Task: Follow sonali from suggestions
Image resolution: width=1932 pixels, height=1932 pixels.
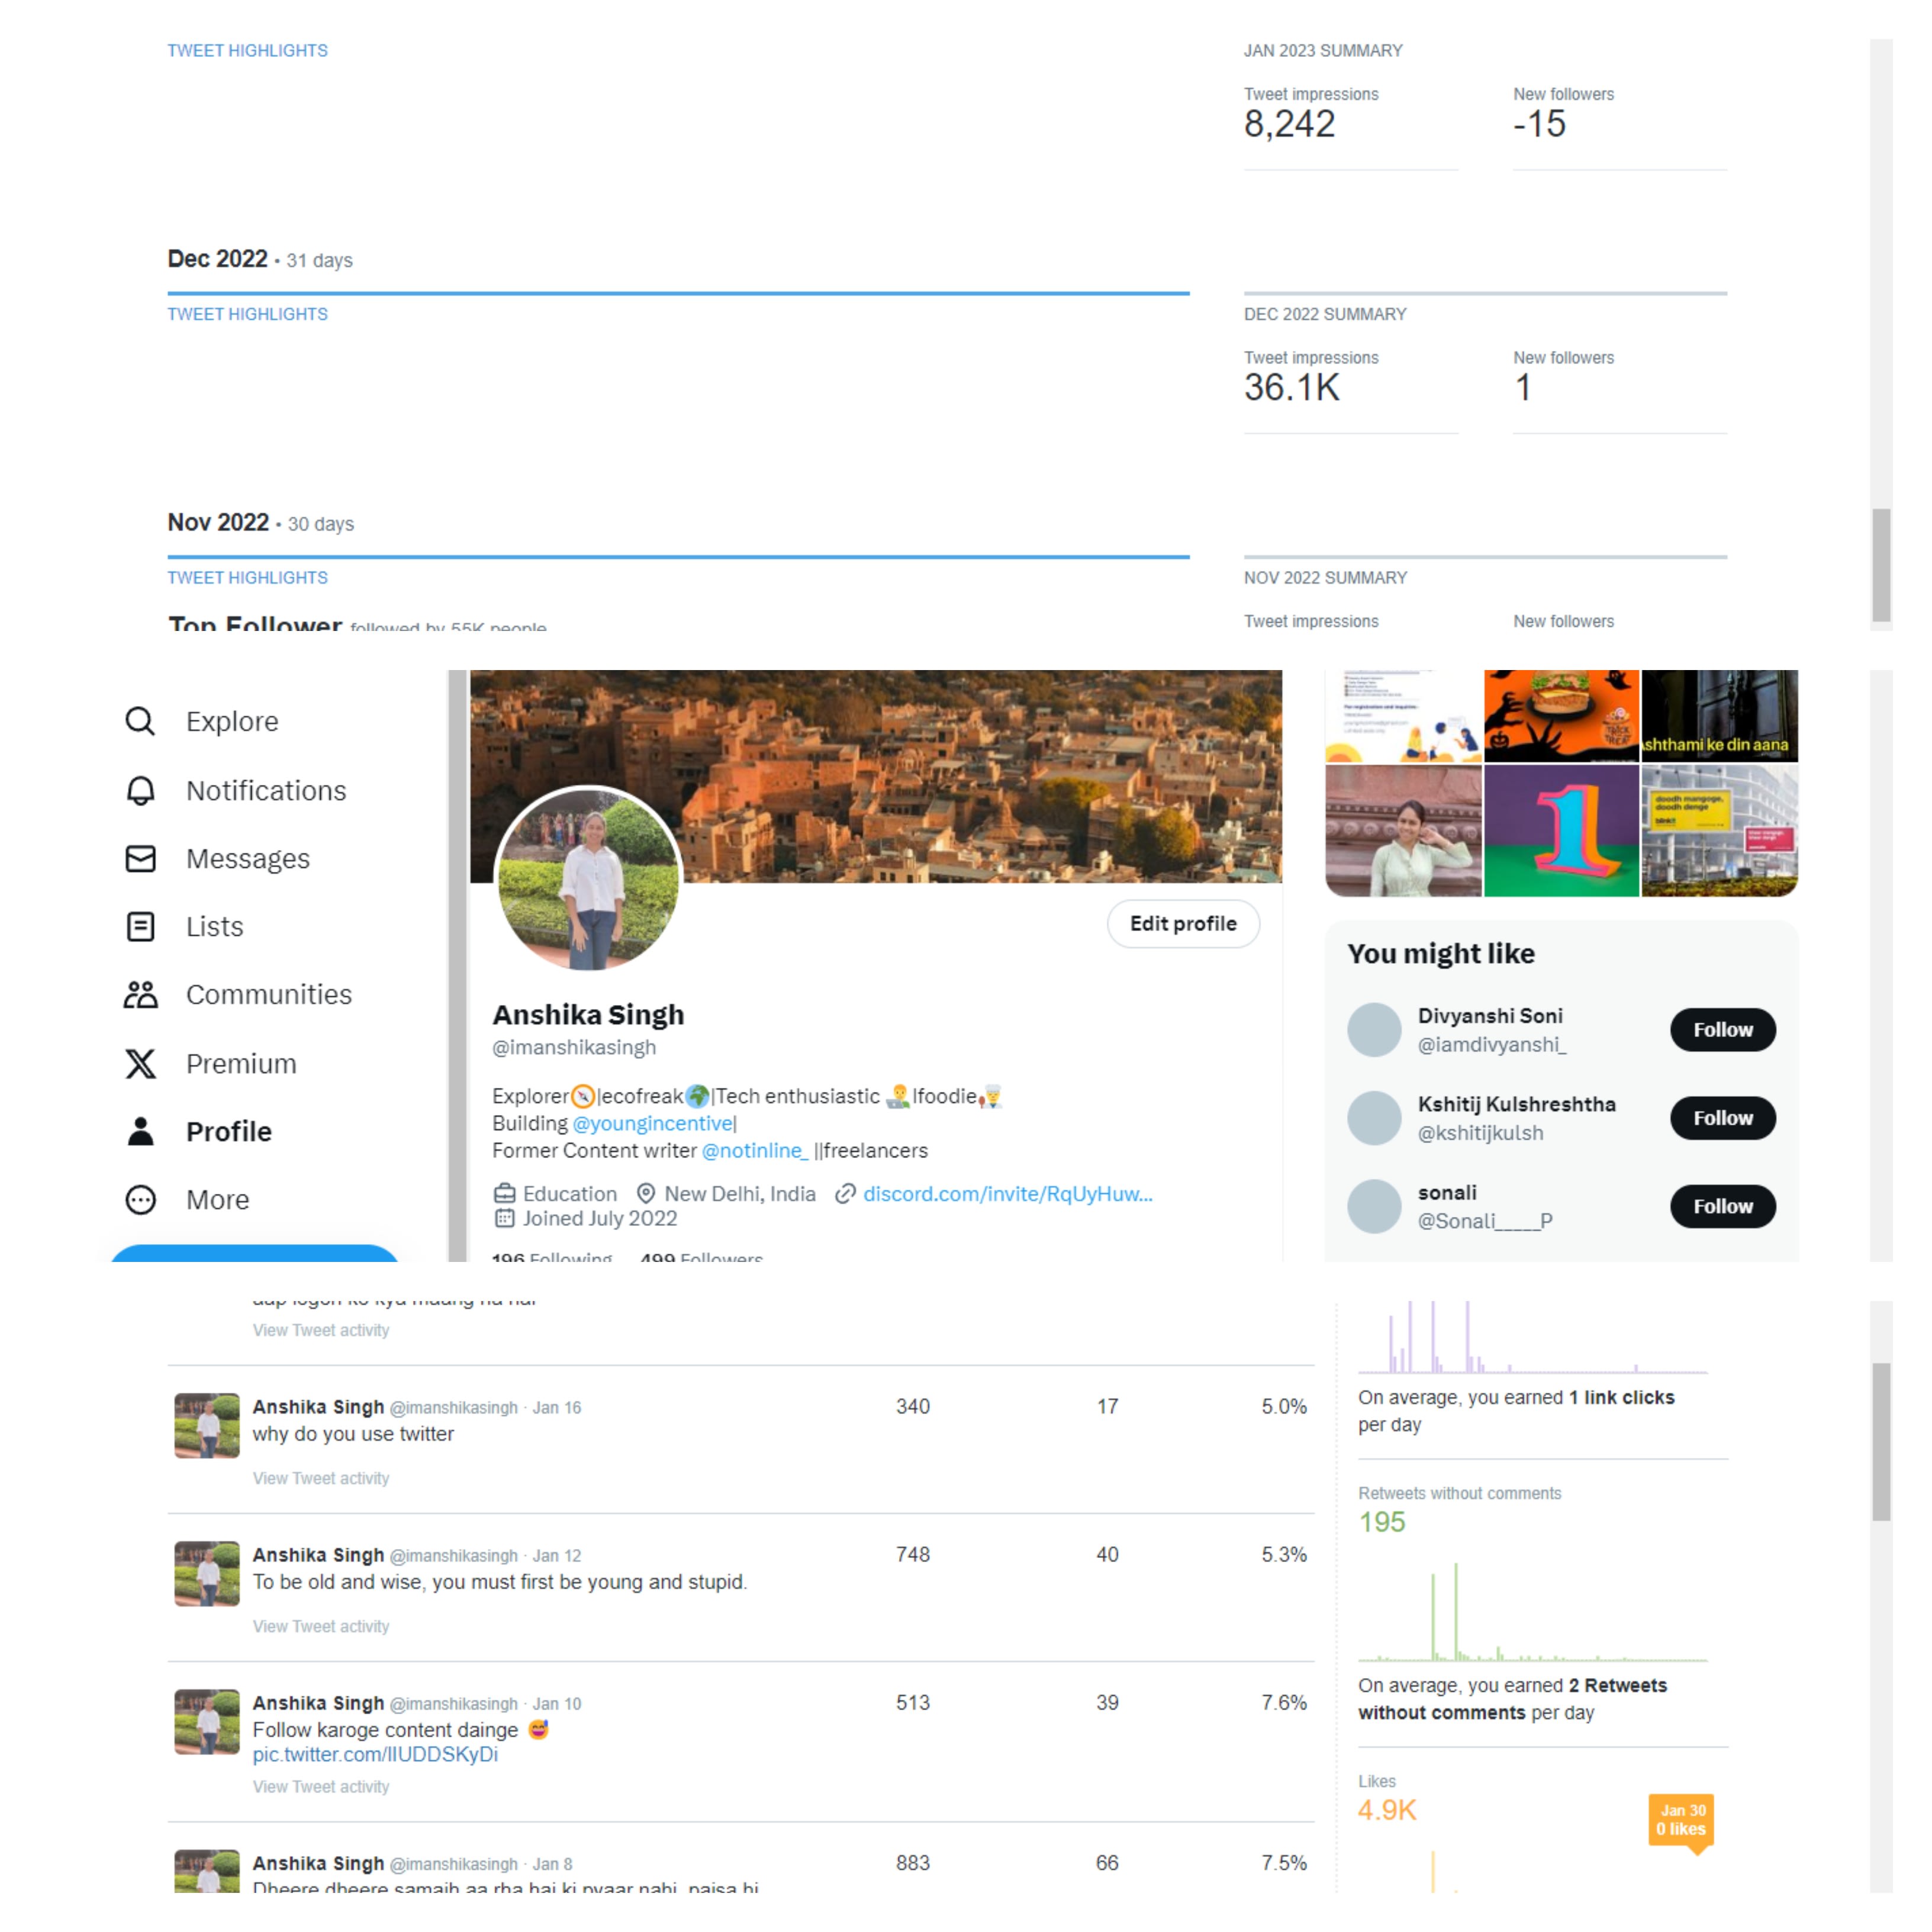Action: click(1722, 1205)
